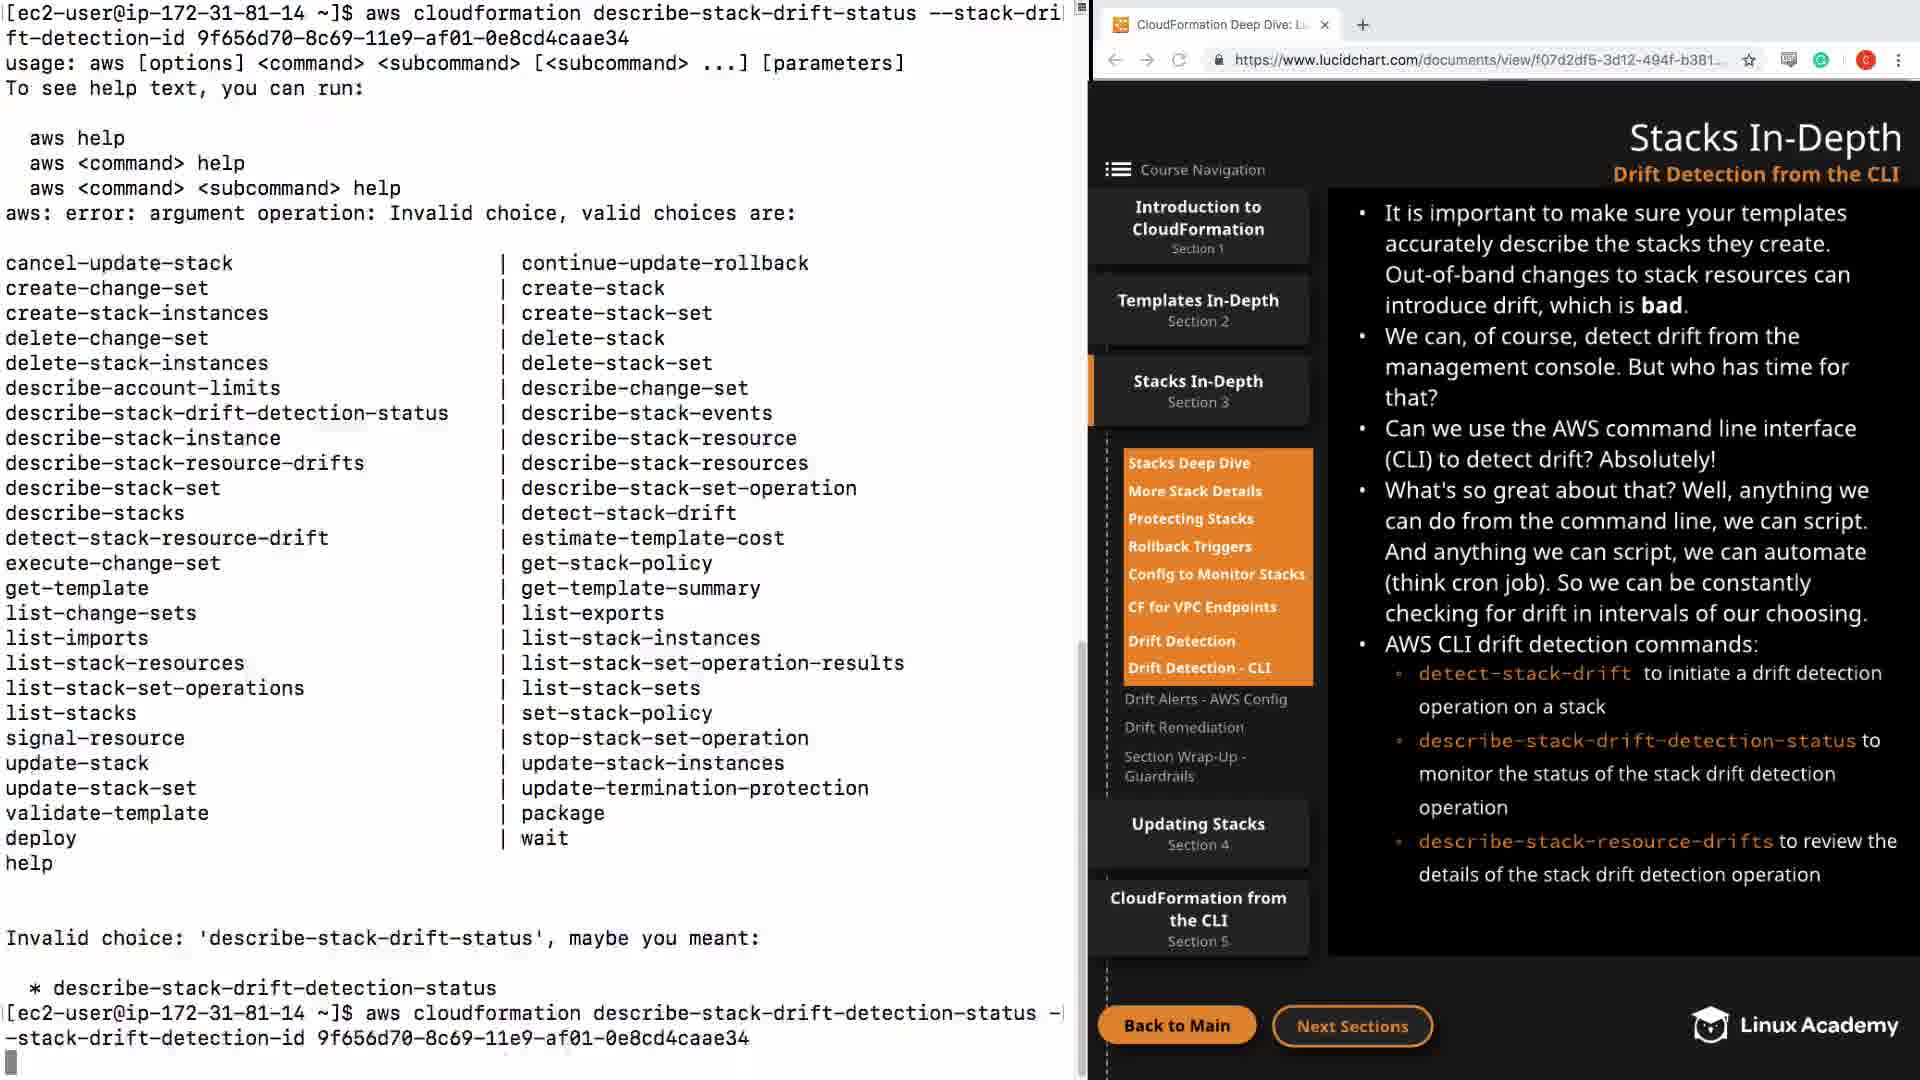The width and height of the screenshot is (1920, 1080).
Task: Click the browser address bar URL
Action: pyautogui.click(x=1478, y=60)
